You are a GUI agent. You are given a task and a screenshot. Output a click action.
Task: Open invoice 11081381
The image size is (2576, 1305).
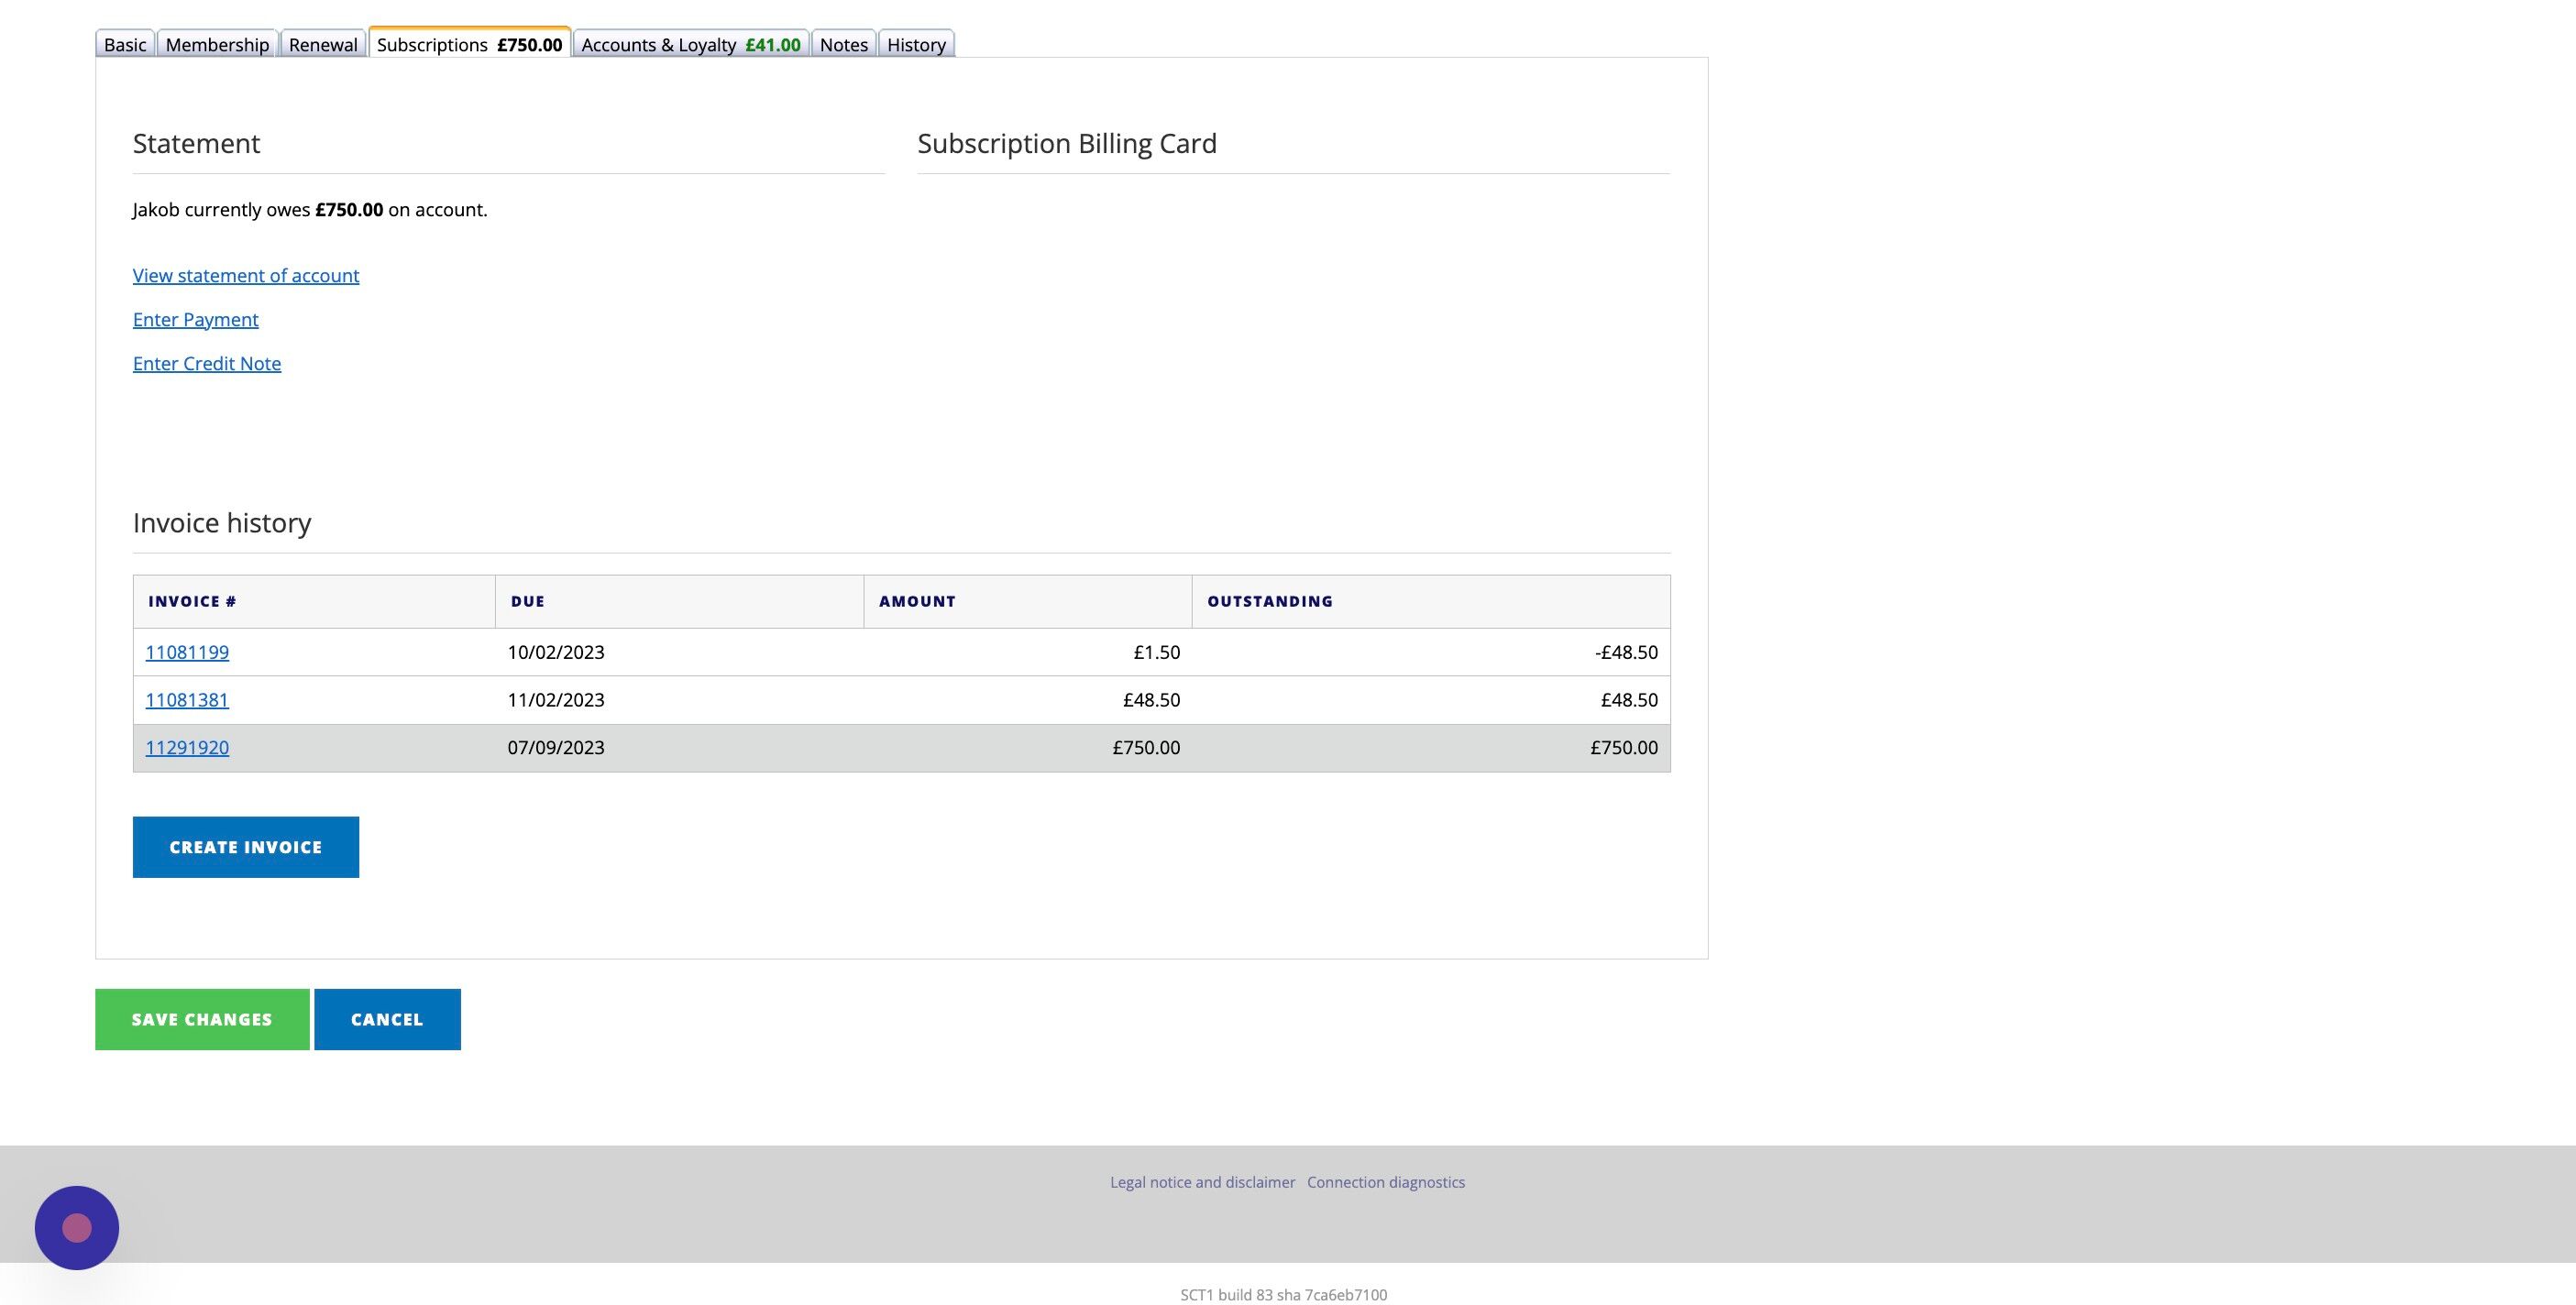(187, 700)
